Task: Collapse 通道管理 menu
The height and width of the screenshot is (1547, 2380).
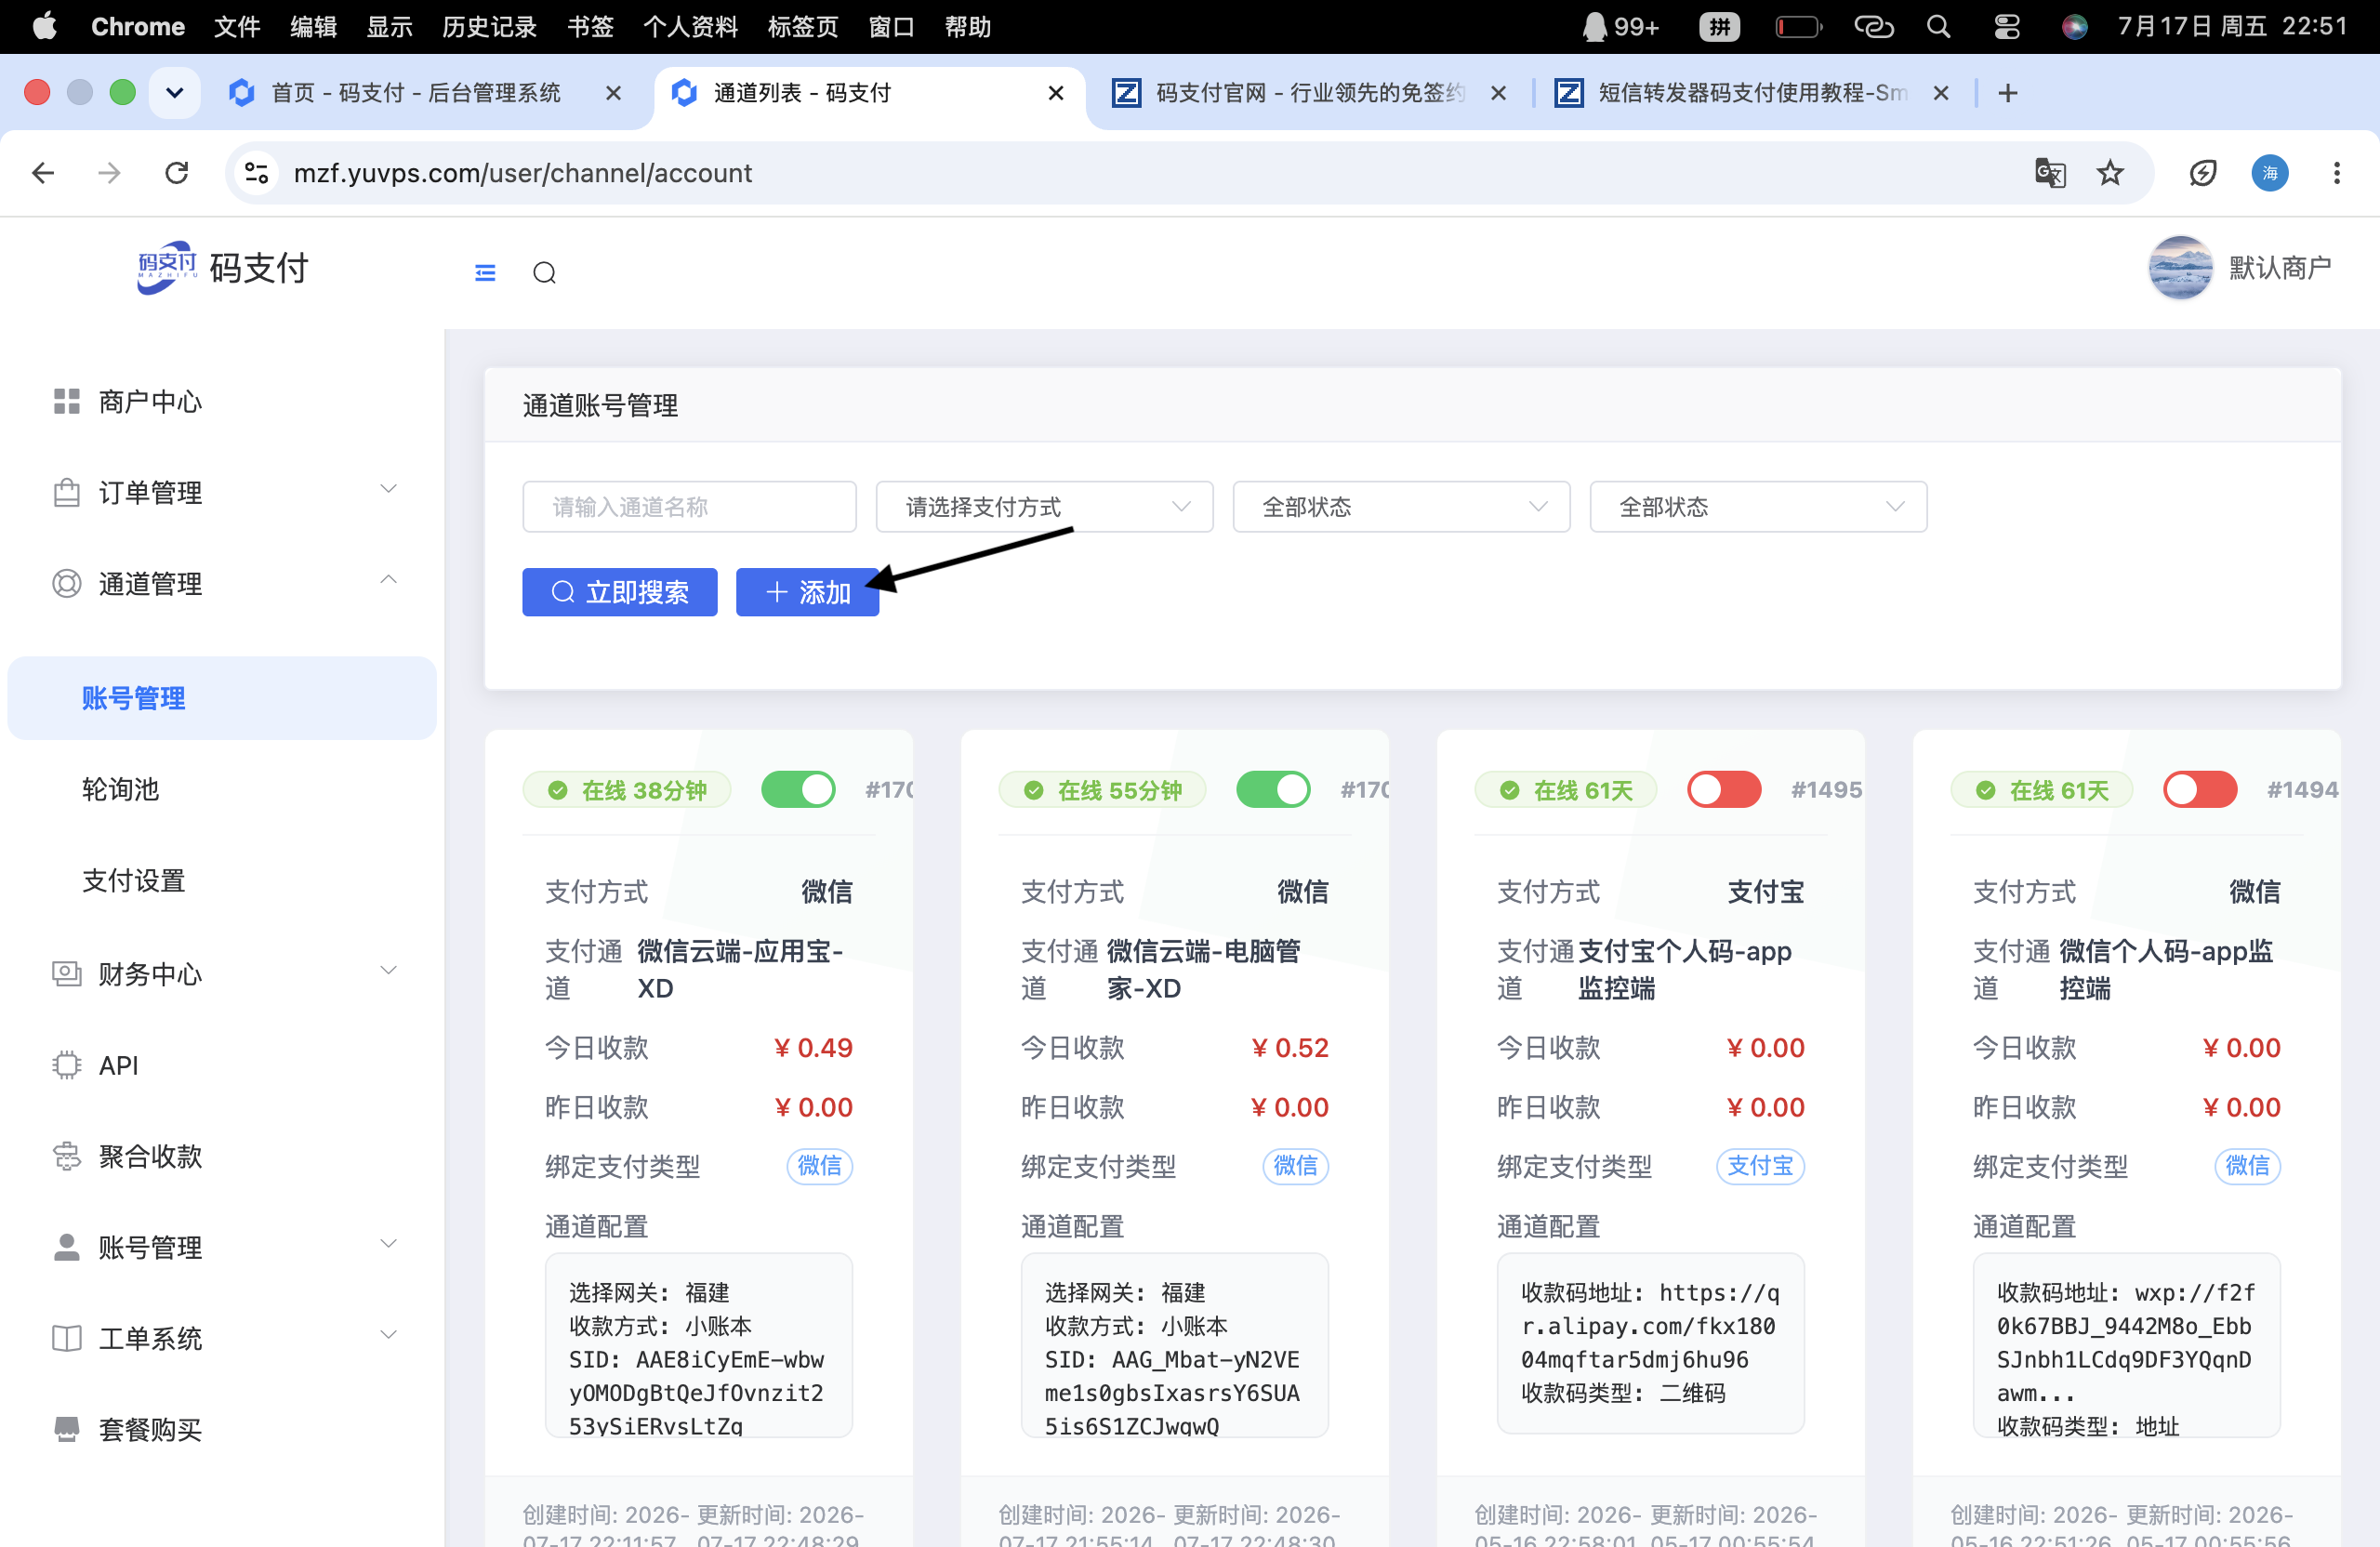Action: coord(222,583)
